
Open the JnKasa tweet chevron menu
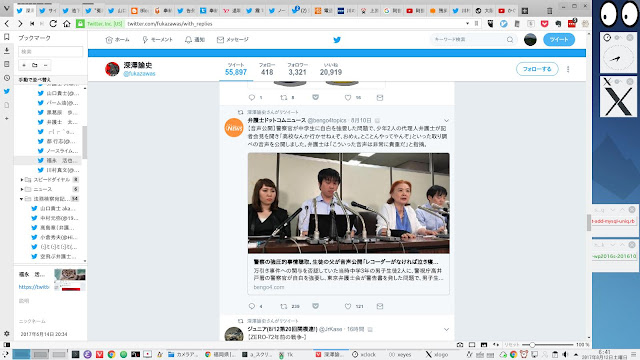tap(446, 329)
